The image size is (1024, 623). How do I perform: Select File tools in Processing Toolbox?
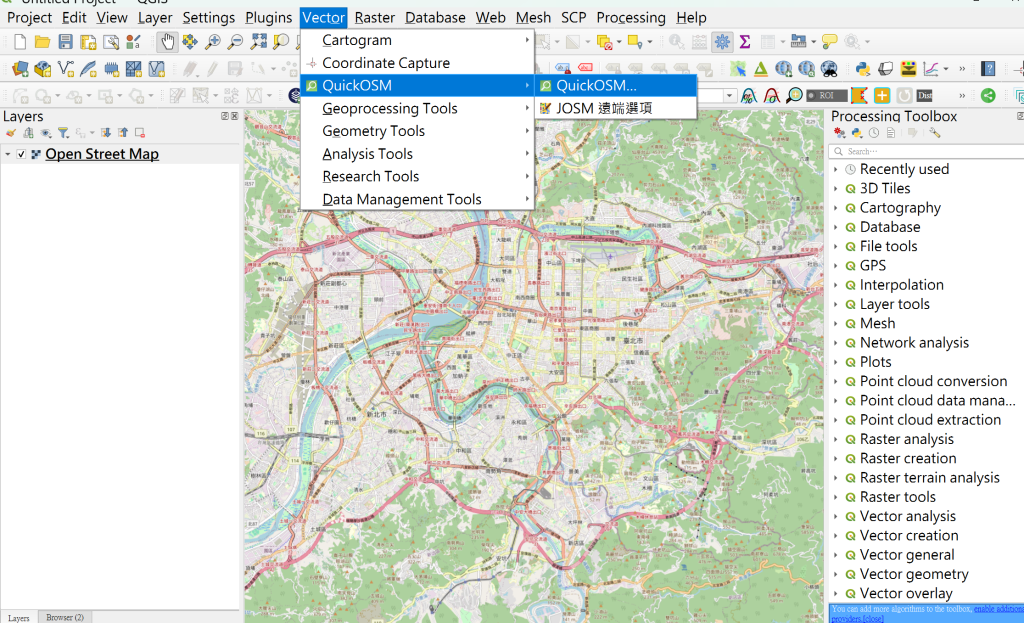tap(888, 247)
